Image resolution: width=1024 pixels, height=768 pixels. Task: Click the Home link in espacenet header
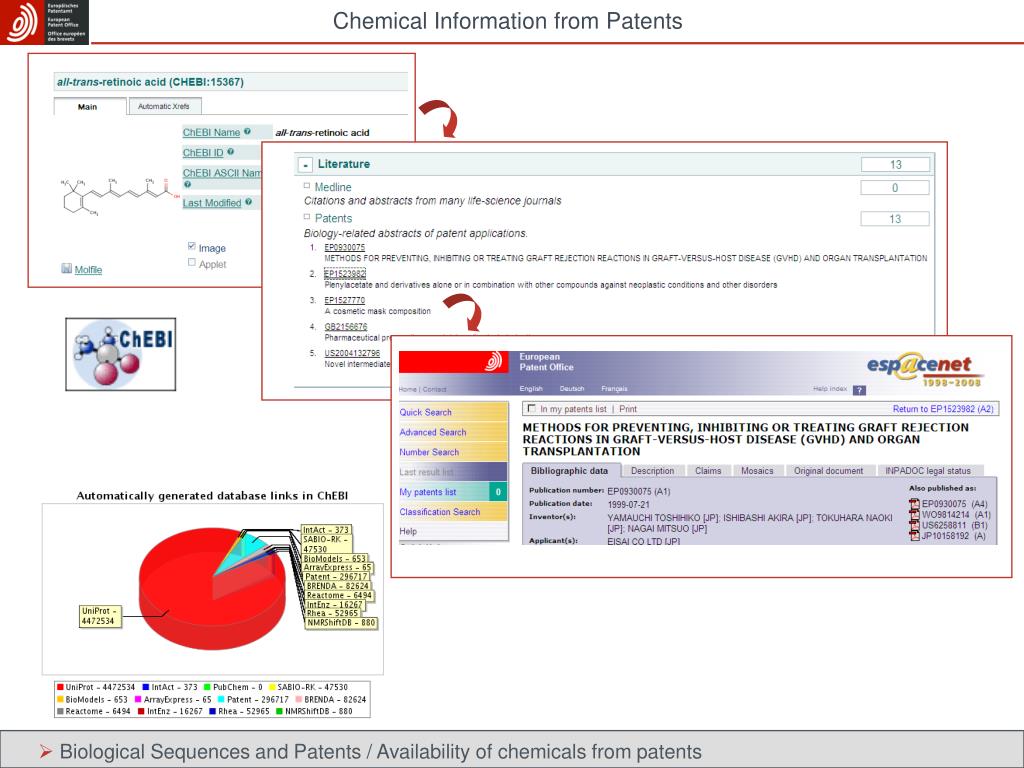[x=408, y=389]
